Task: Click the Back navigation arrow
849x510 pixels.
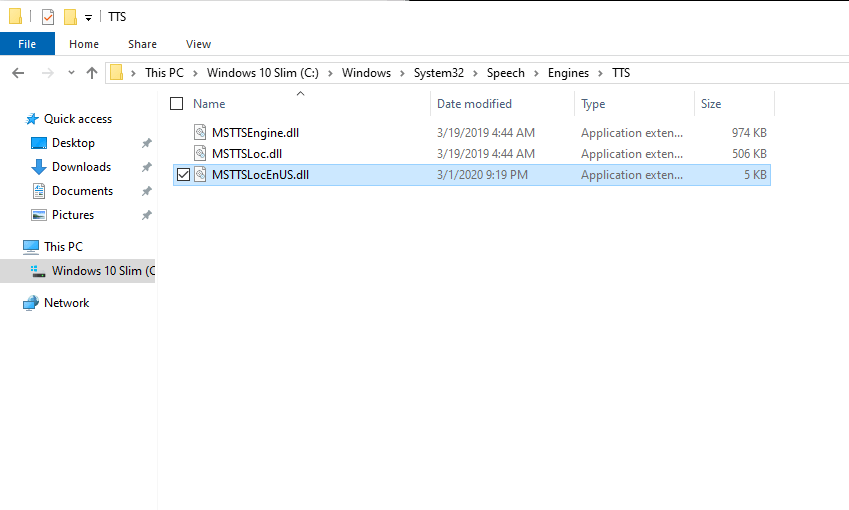Action: coord(18,73)
